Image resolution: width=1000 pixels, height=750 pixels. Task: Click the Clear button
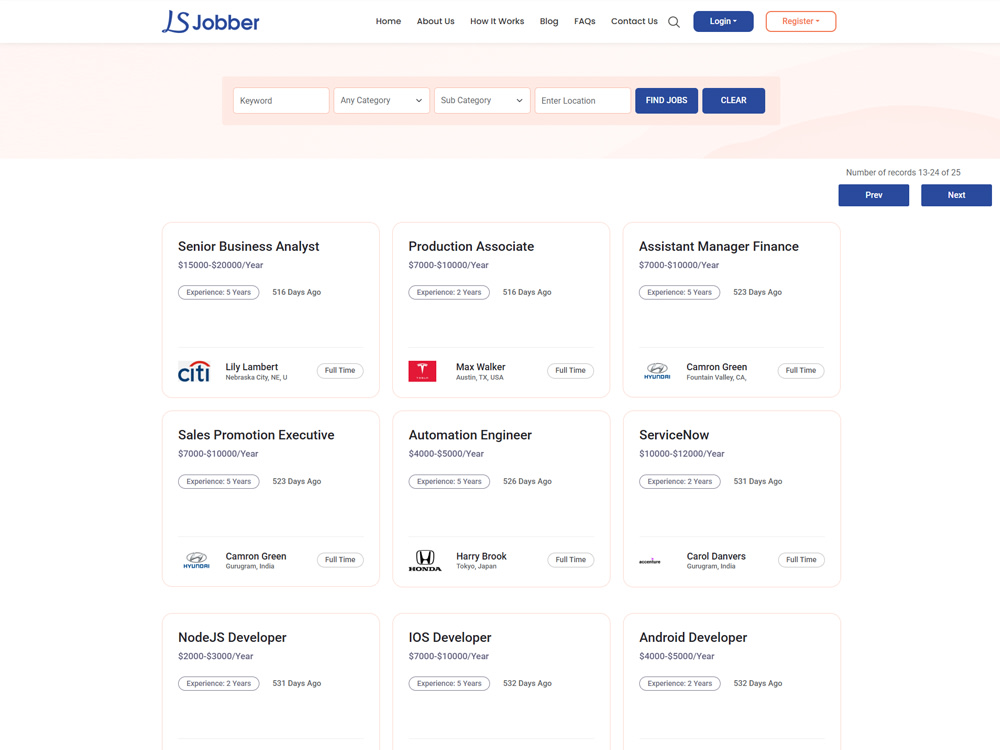pyautogui.click(x=733, y=101)
